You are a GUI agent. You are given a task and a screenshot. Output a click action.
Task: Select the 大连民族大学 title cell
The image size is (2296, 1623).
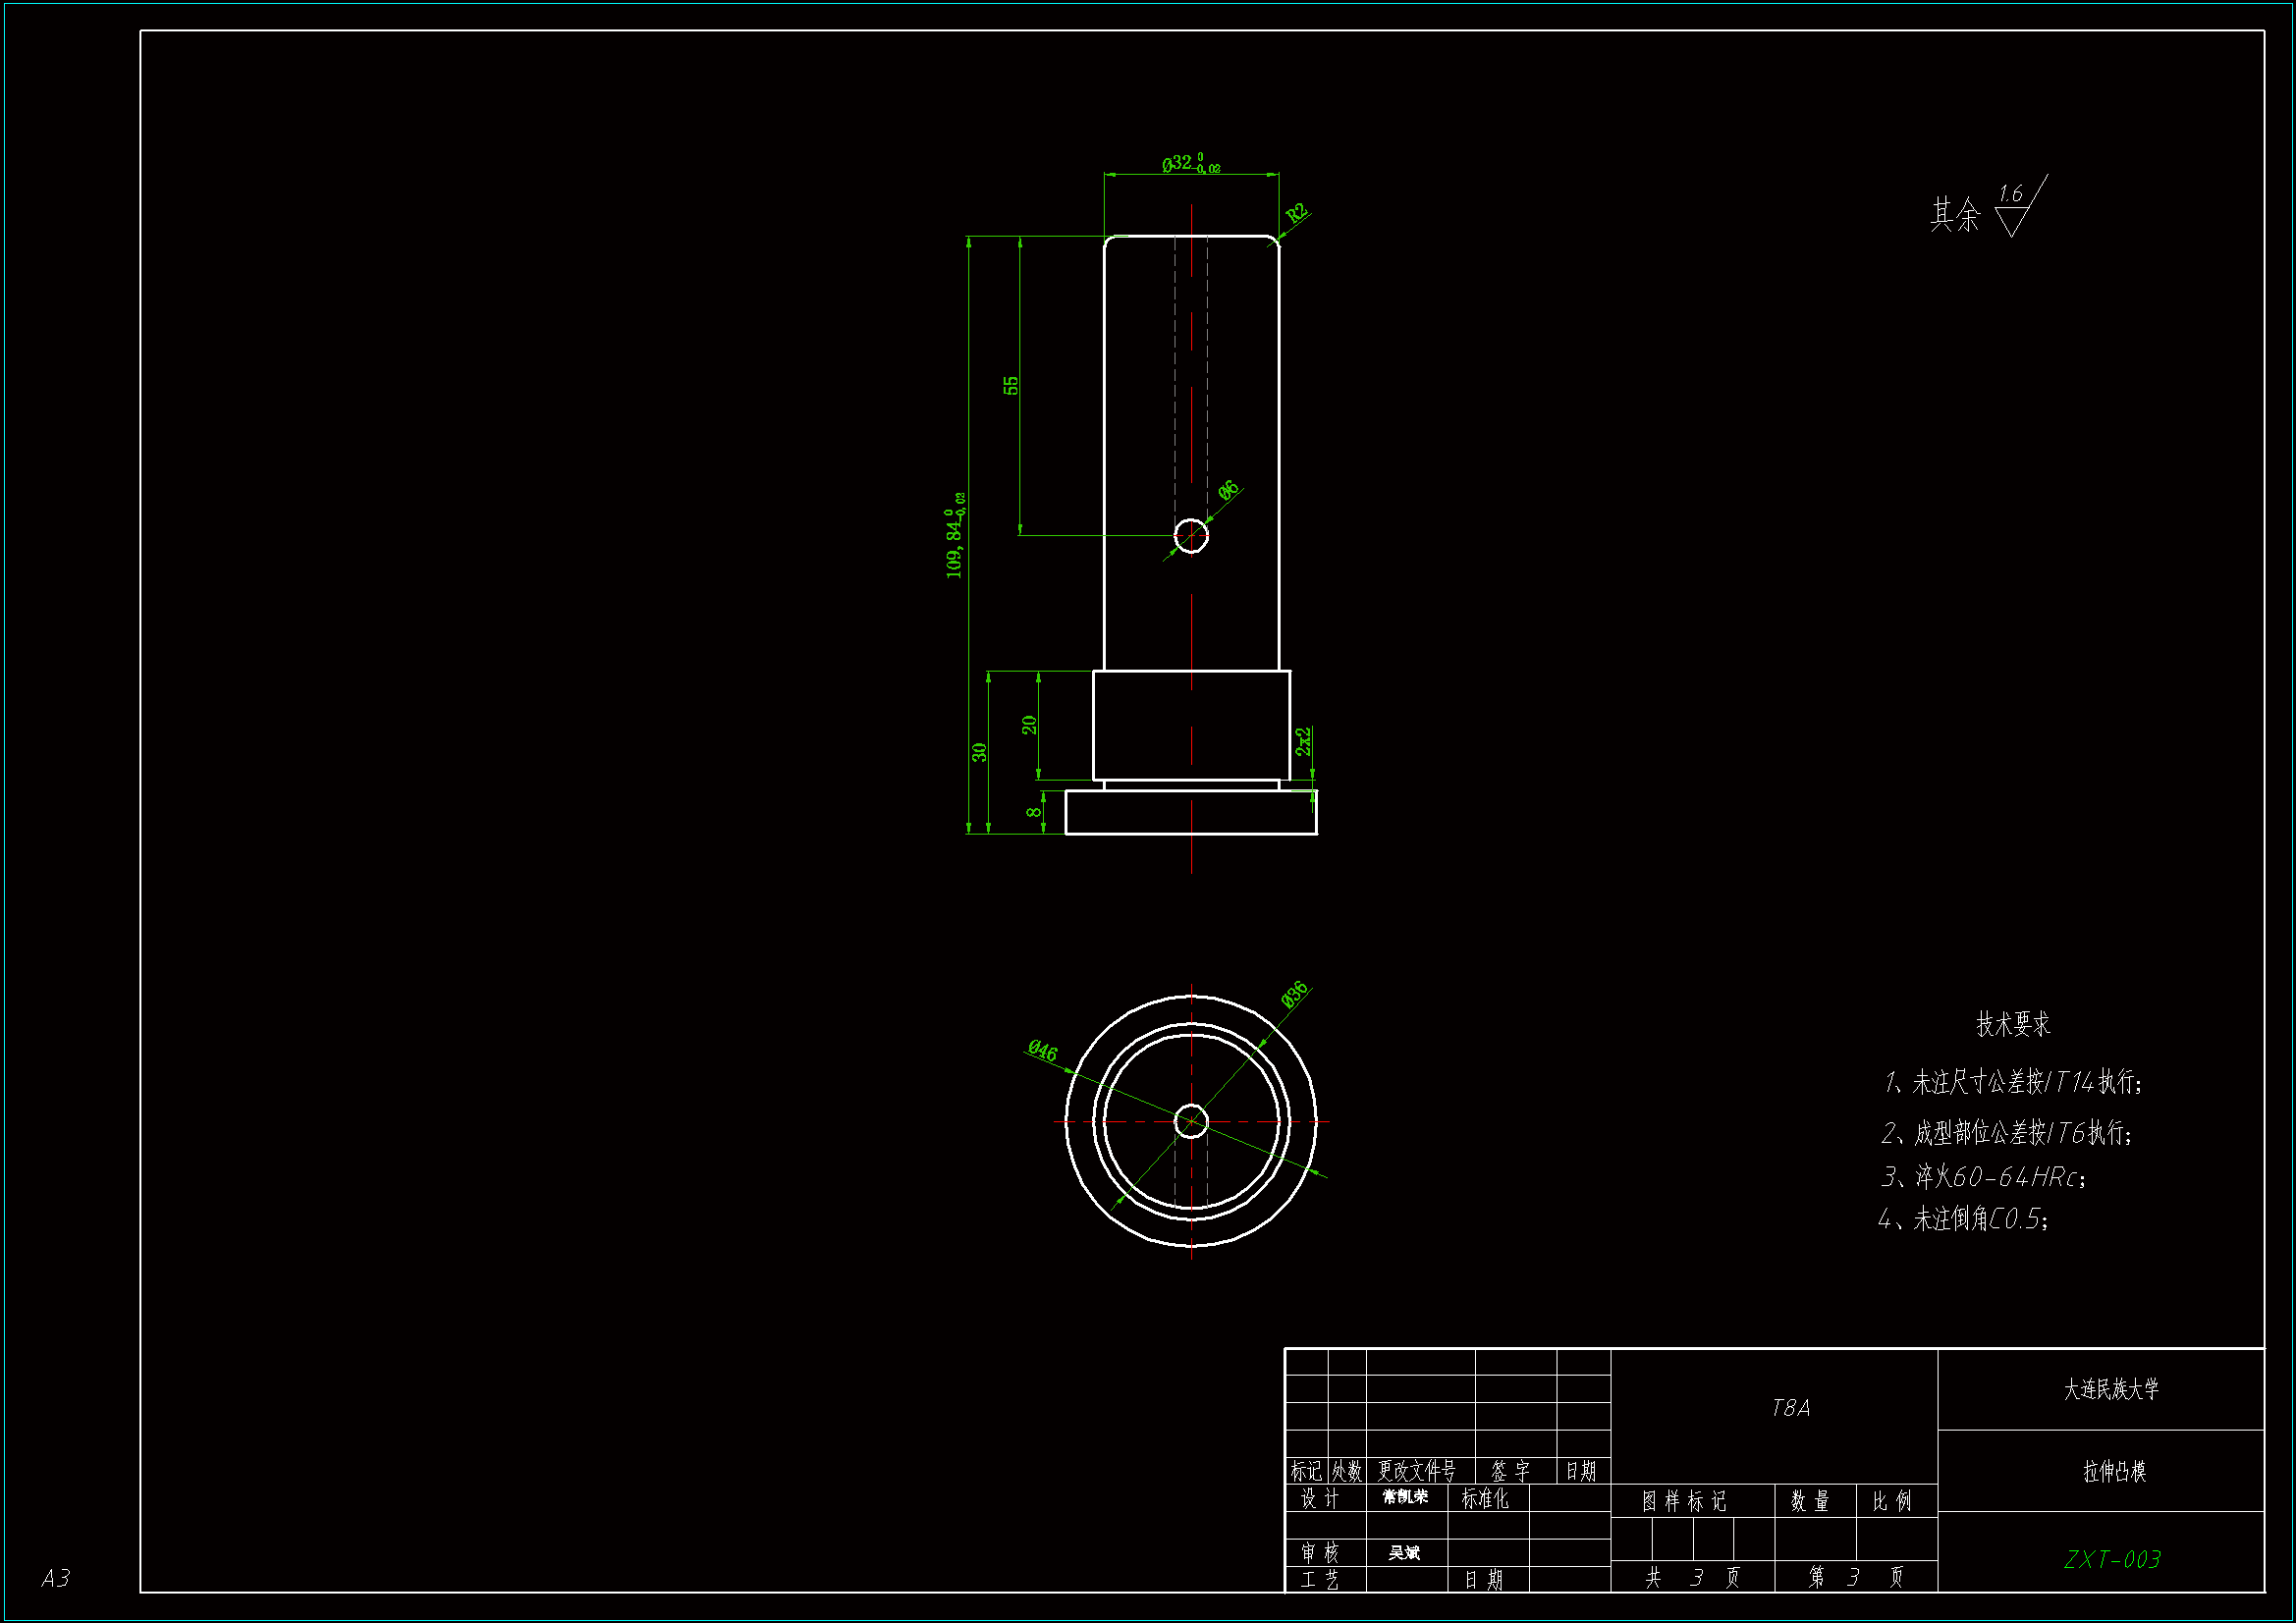pos(2110,1389)
